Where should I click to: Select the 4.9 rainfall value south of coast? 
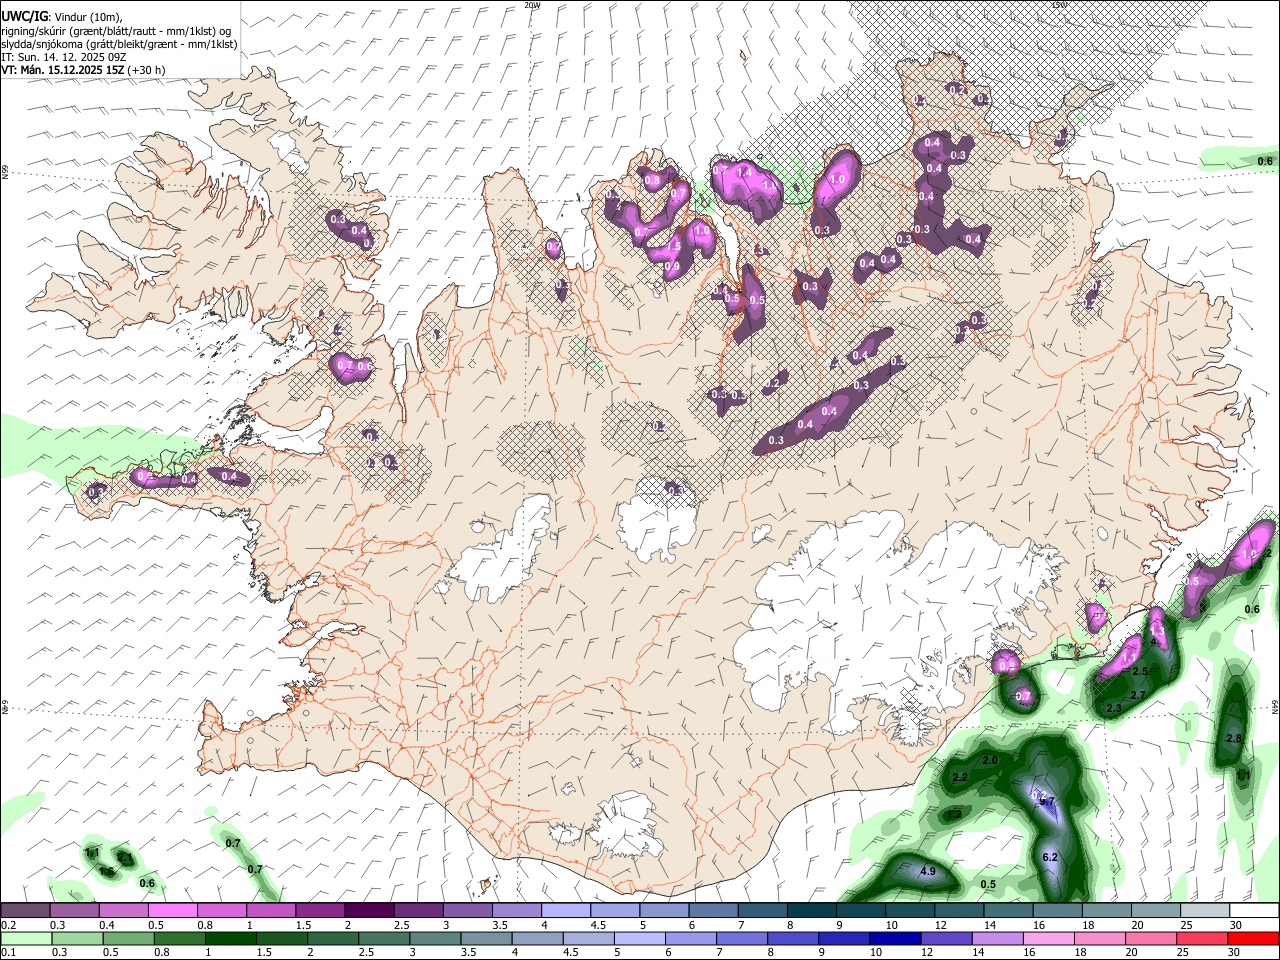[927, 872]
